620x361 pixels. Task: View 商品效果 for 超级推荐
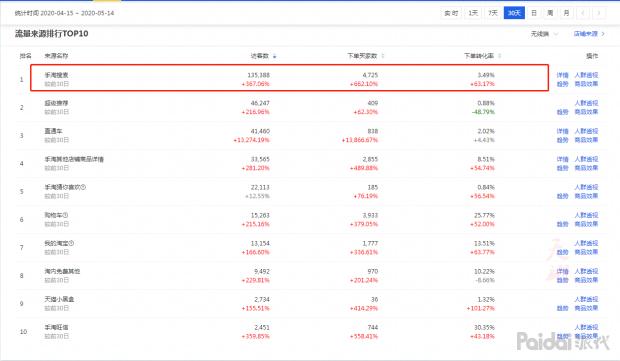(x=586, y=112)
